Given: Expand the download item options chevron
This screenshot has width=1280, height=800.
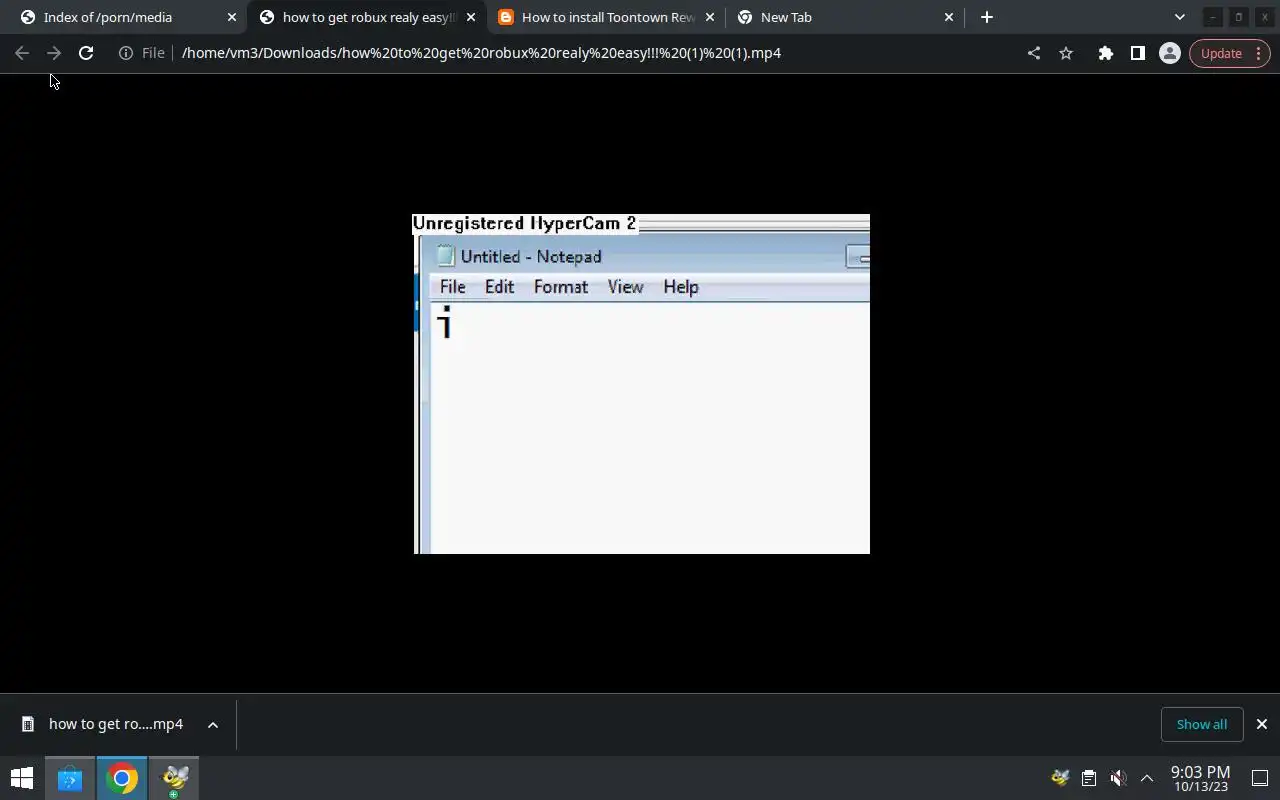Looking at the screenshot, I should (x=213, y=724).
